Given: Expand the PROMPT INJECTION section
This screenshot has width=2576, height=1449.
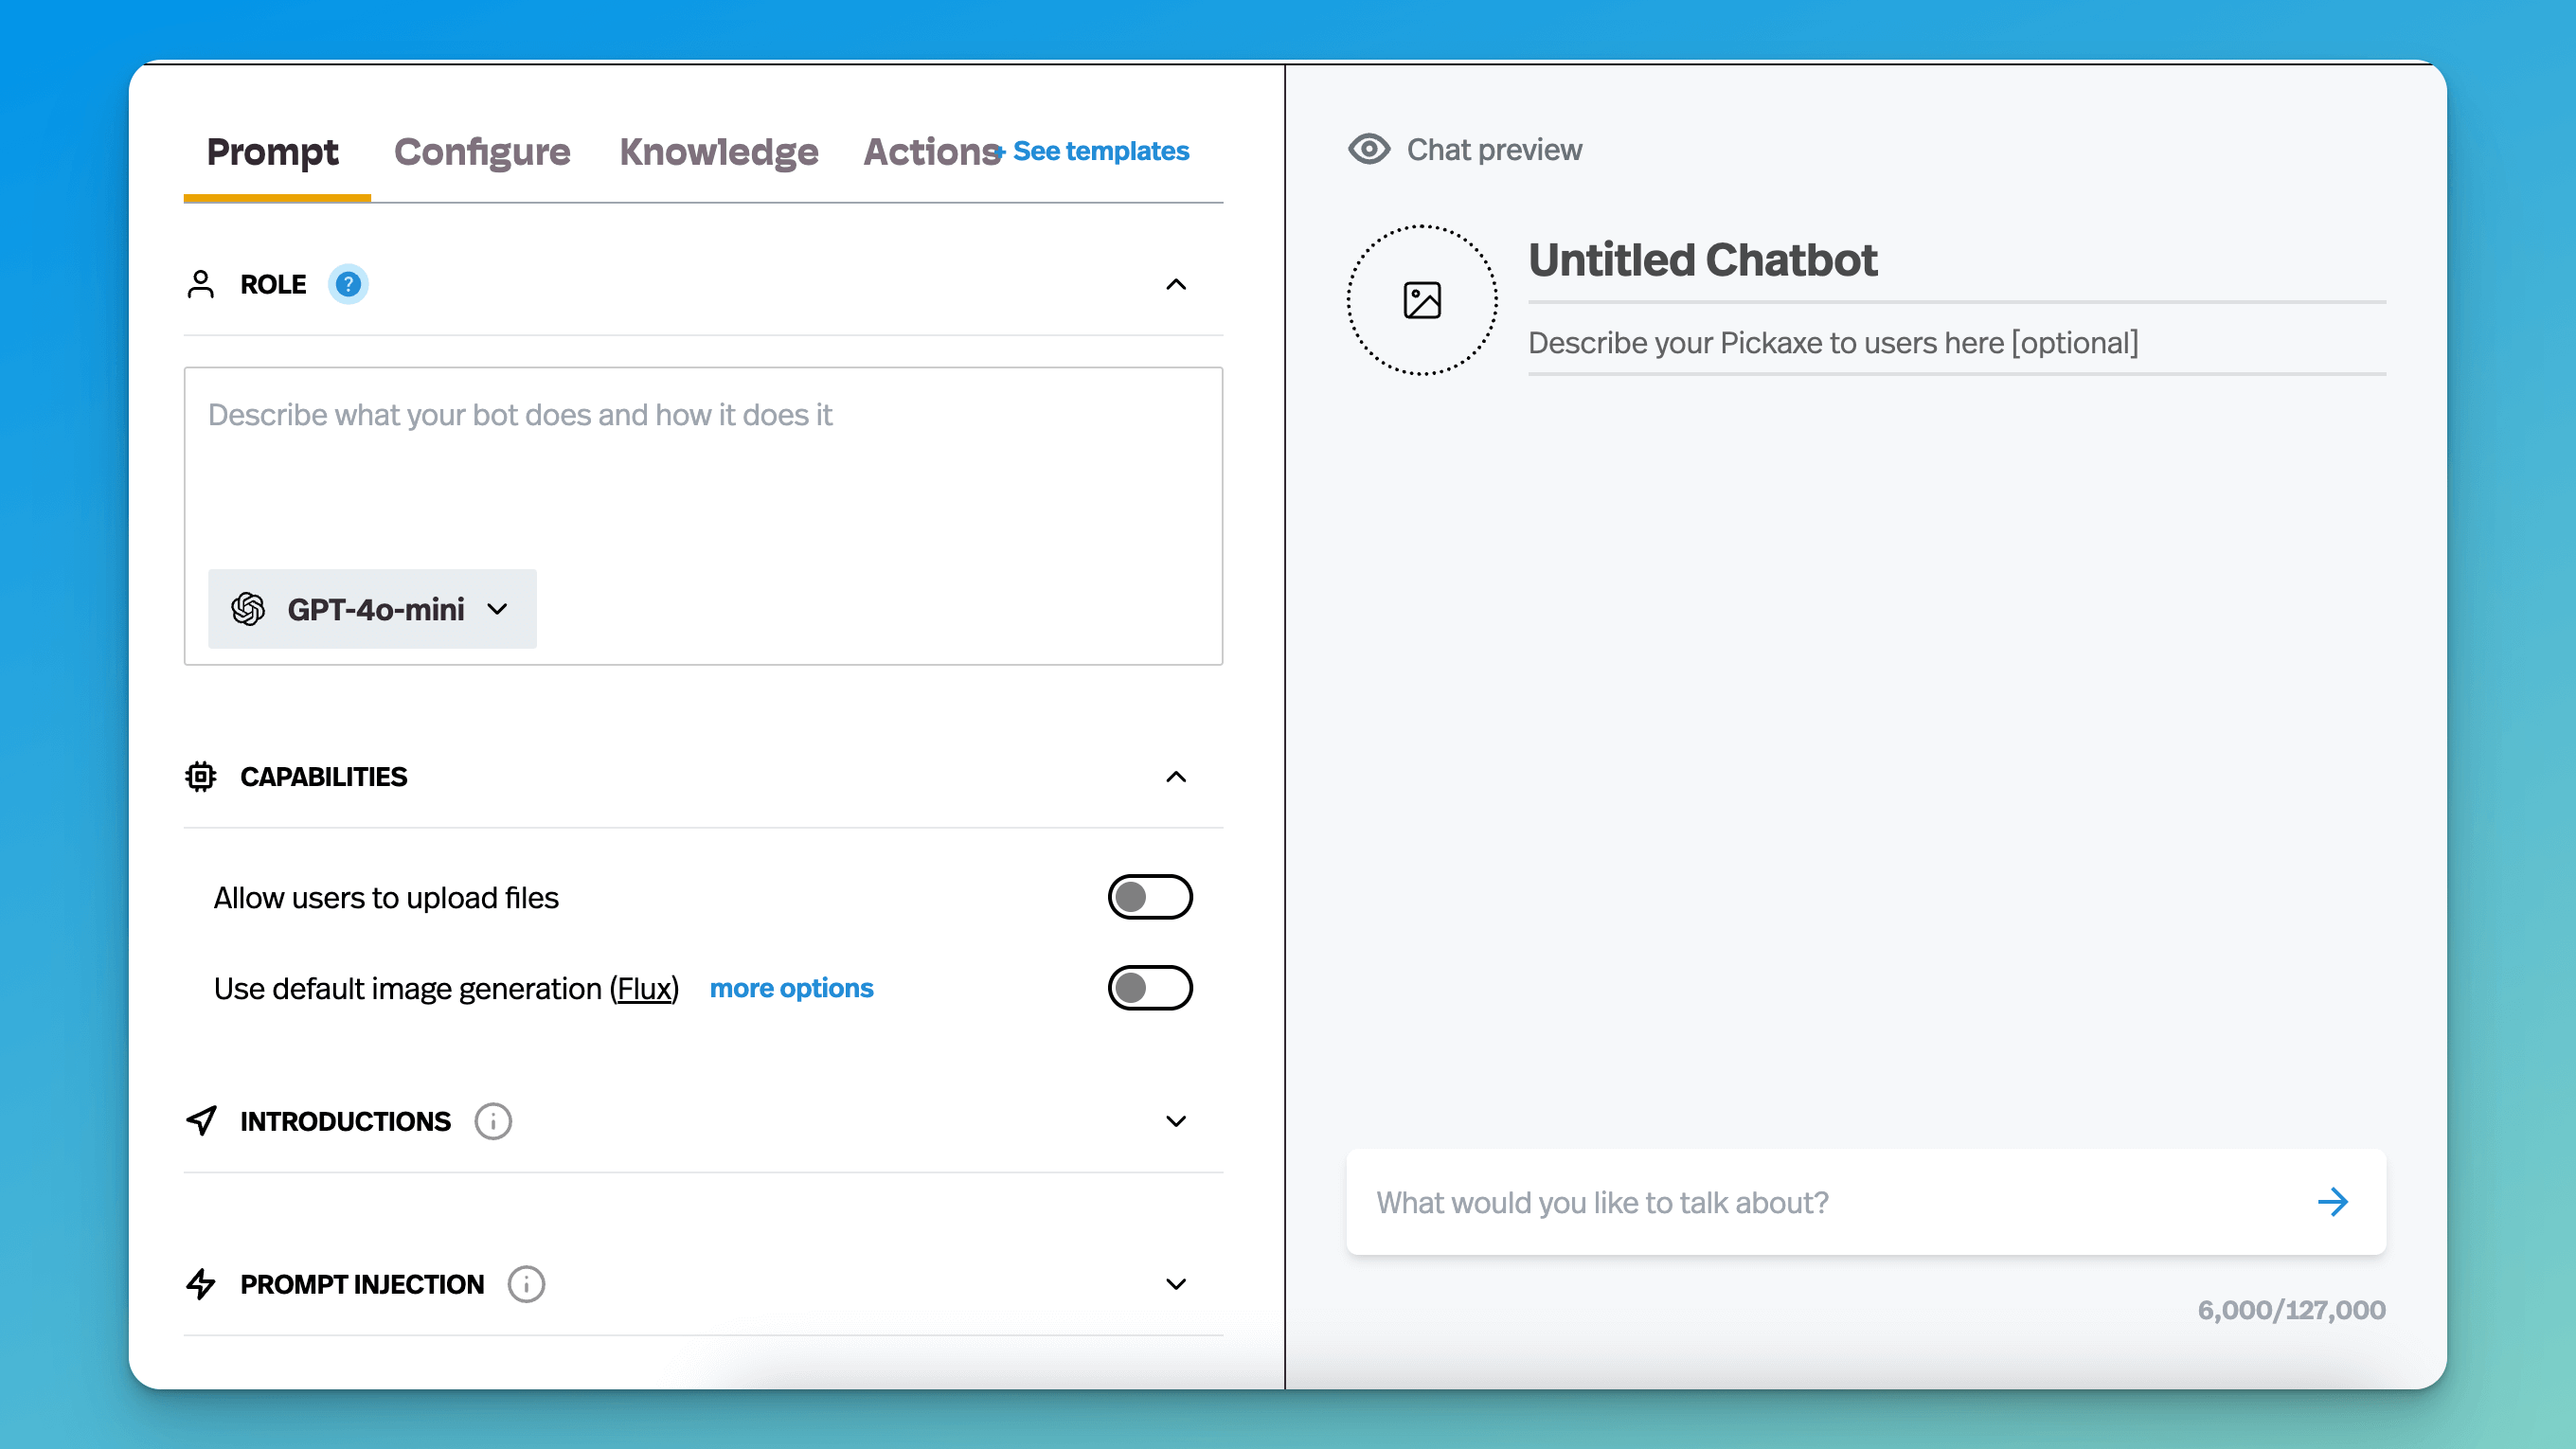Looking at the screenshot, I should [x=1176, y=1284].
